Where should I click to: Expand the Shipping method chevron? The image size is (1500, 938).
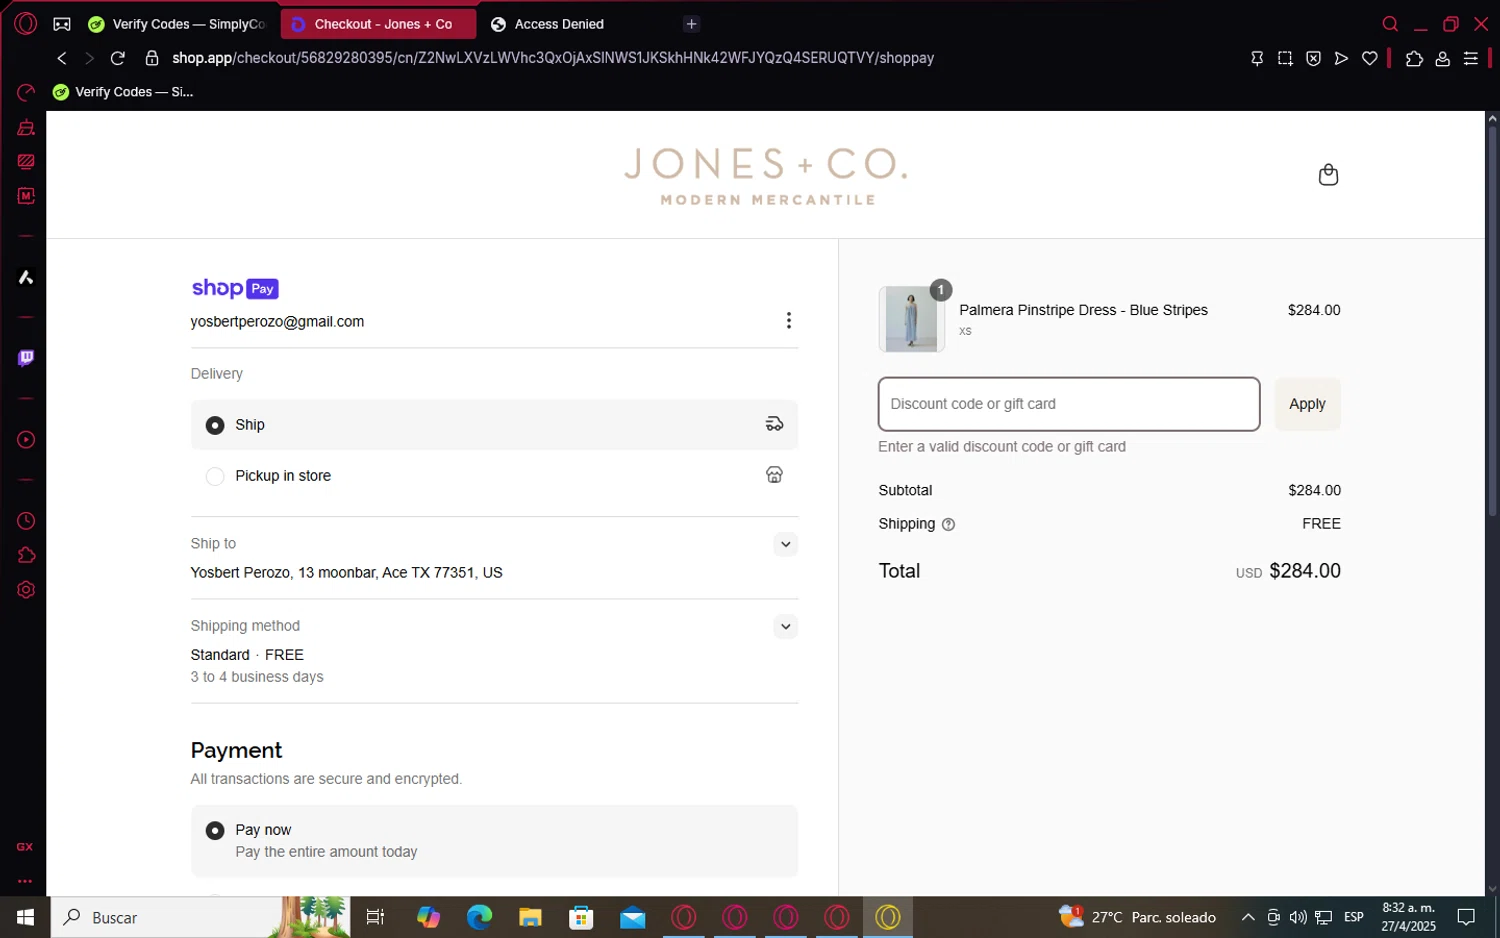click(785, 627)
